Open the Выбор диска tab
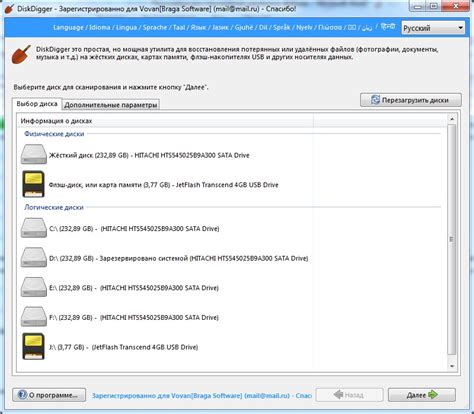The width and height of the screenshot is (474, 414). pos(37,104)
